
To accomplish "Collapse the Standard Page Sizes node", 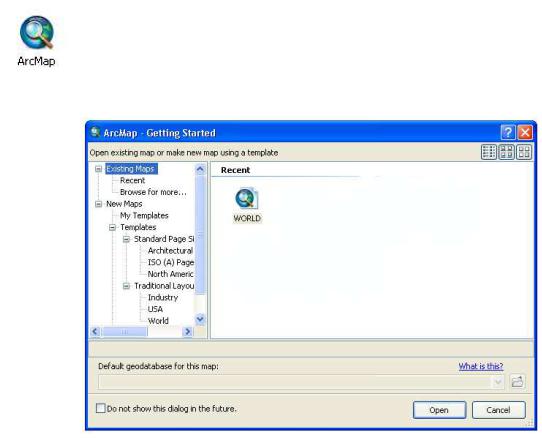I will pos(127,239).
